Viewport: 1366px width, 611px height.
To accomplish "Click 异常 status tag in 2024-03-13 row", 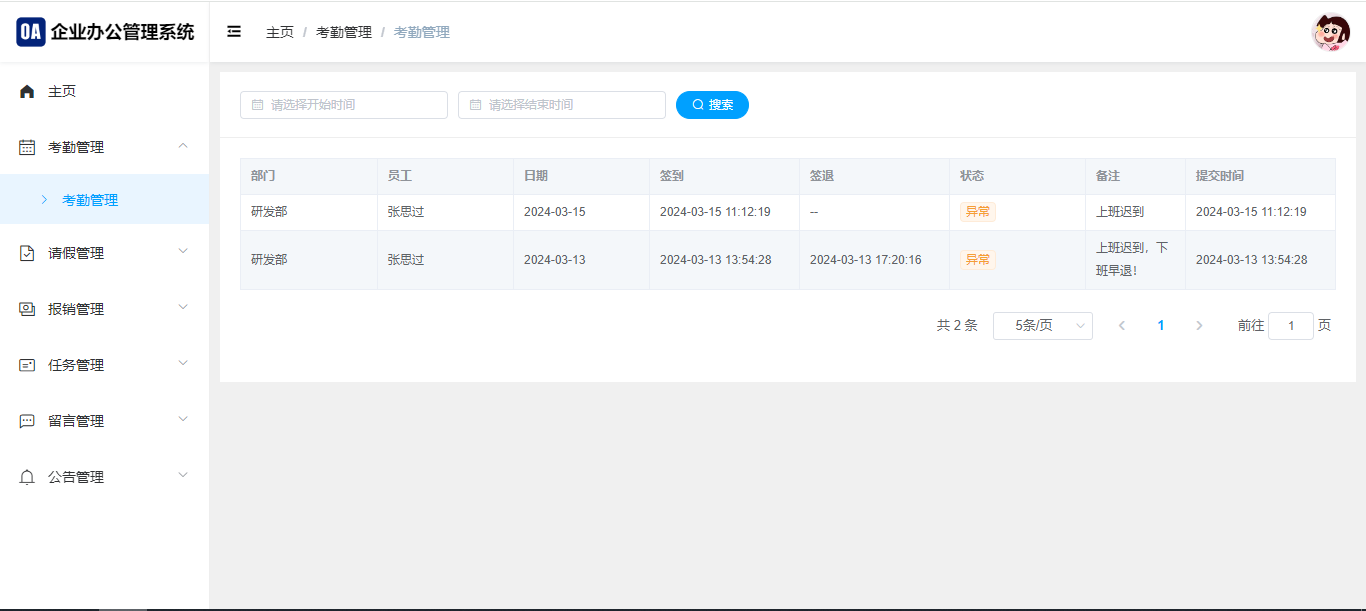I will pos(978,260).
